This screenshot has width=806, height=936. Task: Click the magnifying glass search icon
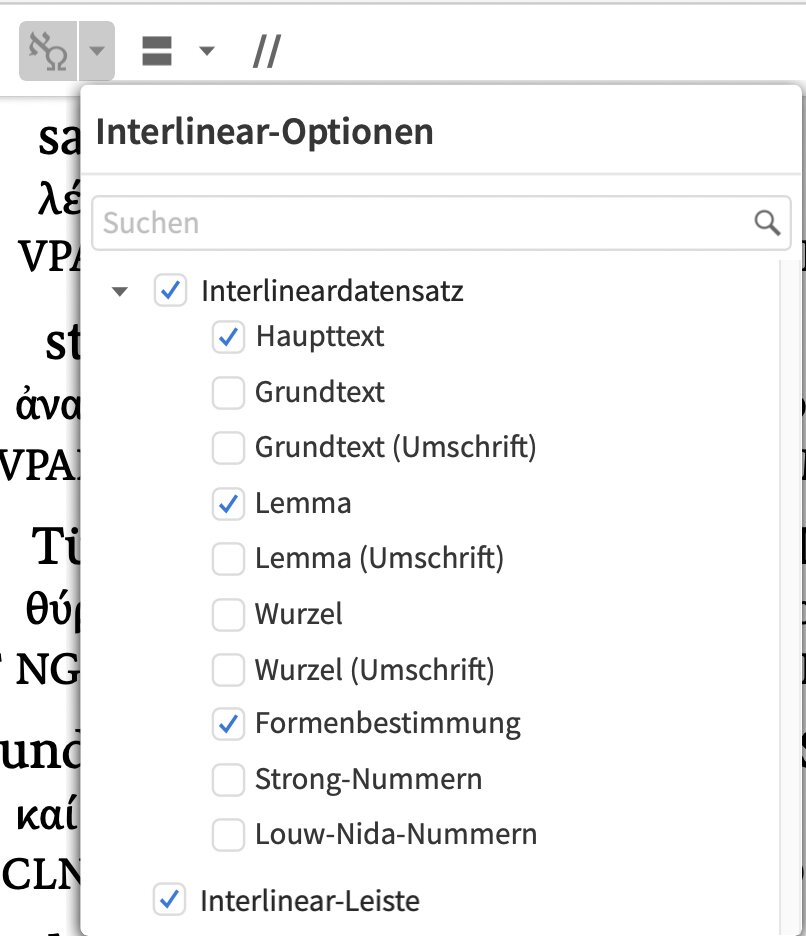coord(767,223)
